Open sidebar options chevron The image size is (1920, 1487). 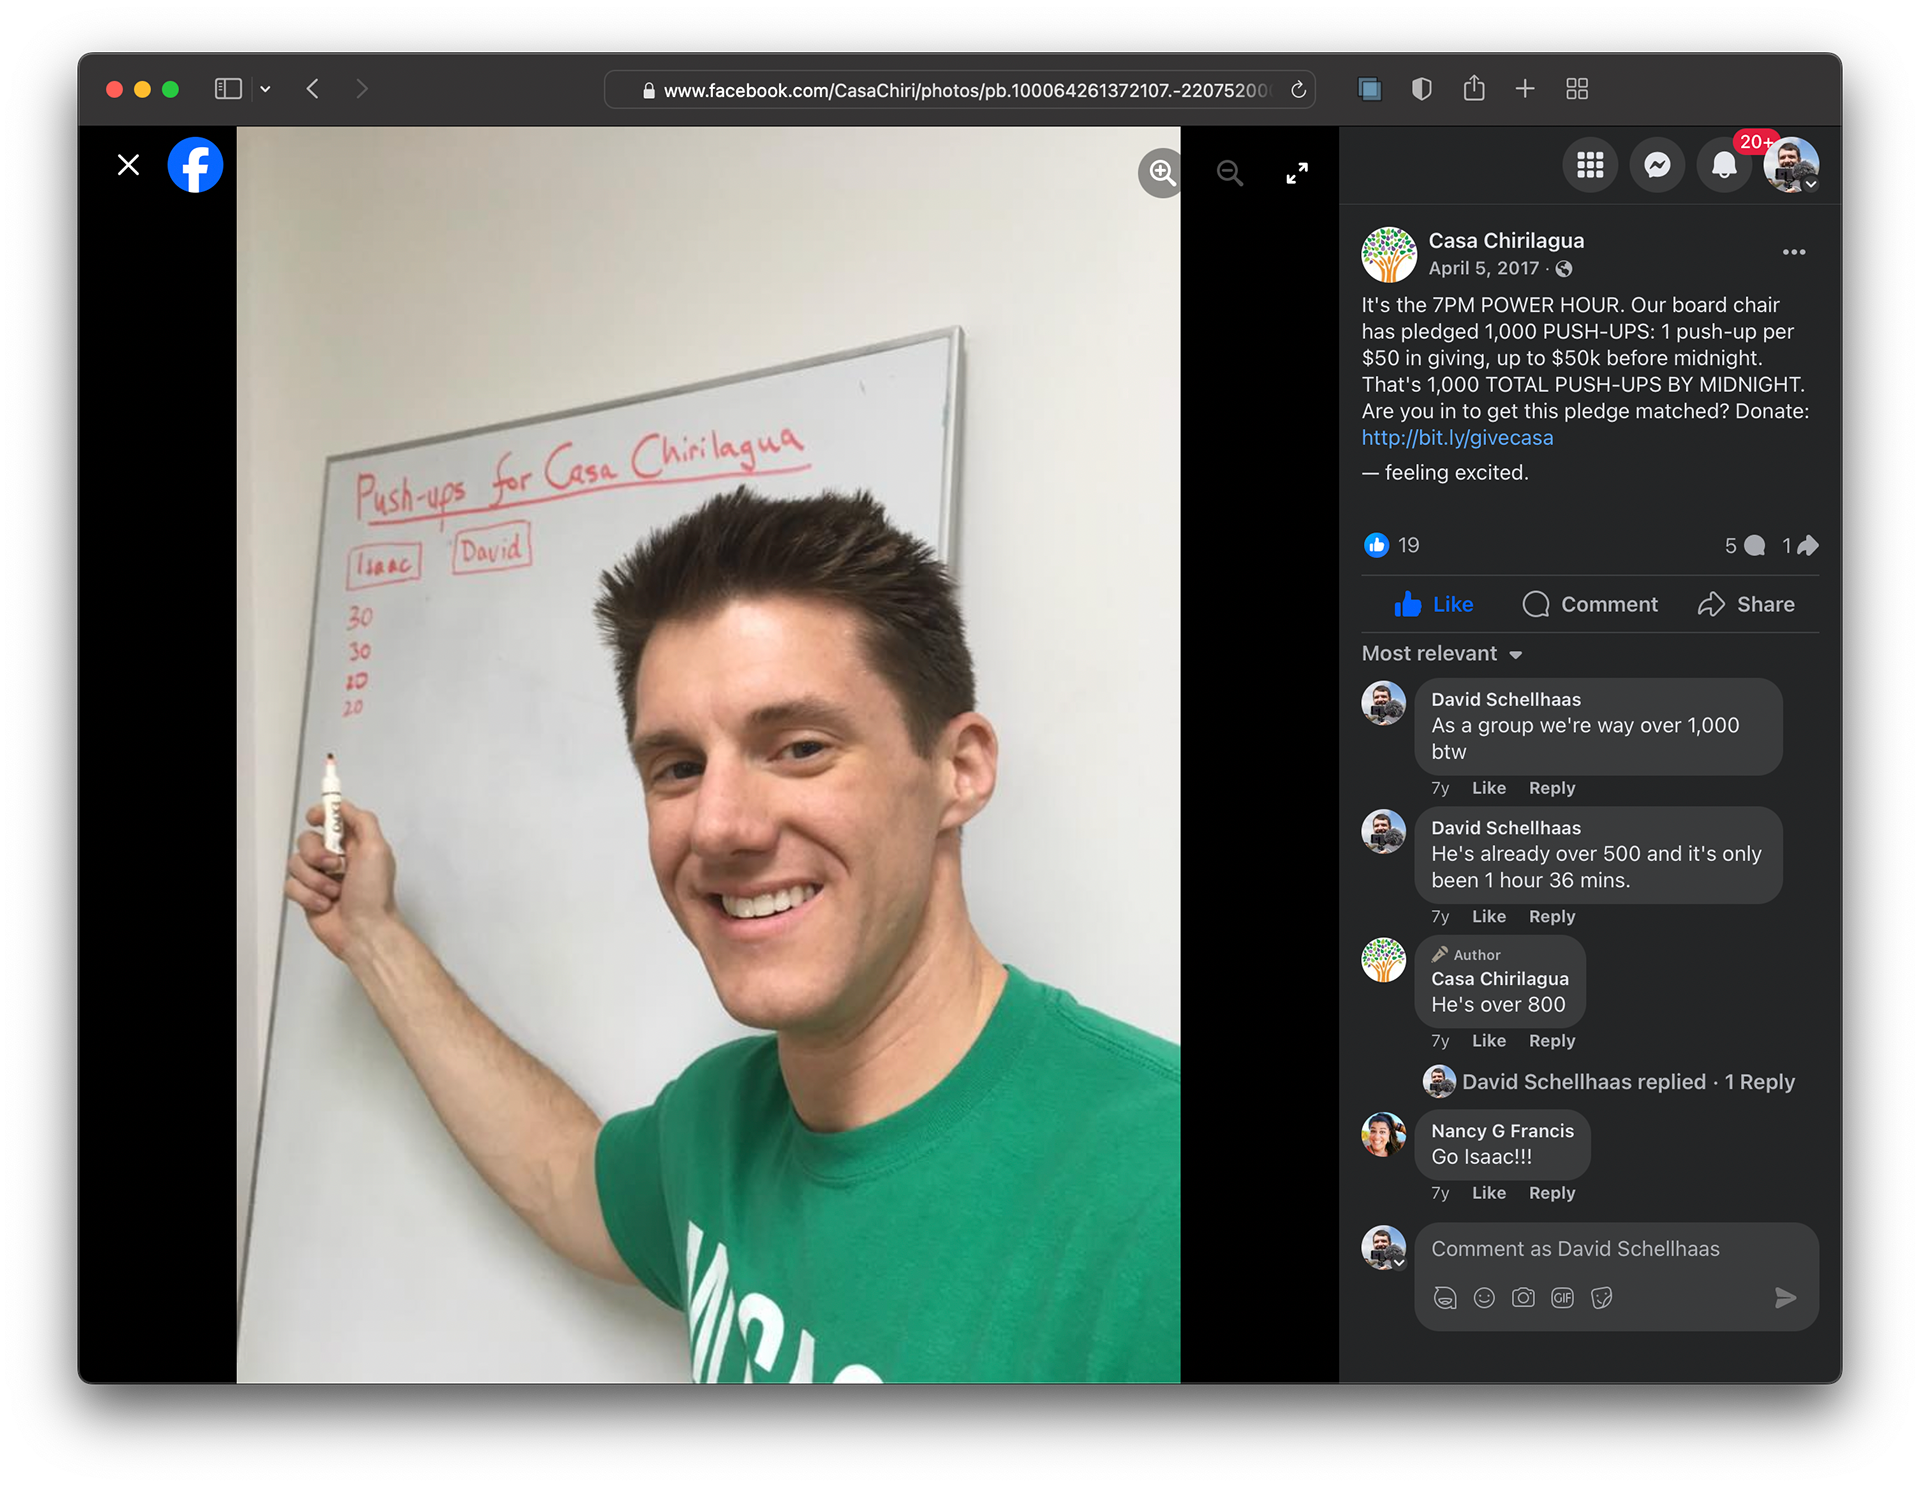click(265, 89)
